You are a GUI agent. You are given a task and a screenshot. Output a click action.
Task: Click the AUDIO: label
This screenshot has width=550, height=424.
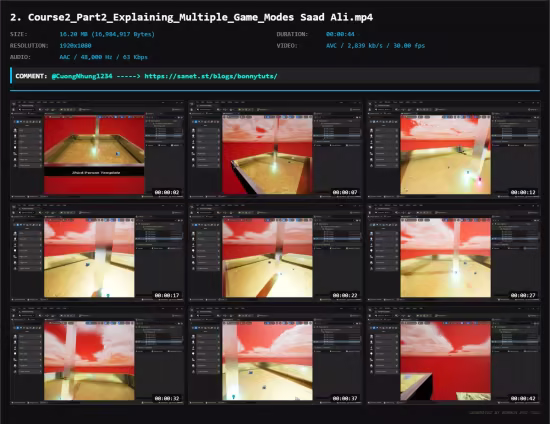click(x=20, y=57)
